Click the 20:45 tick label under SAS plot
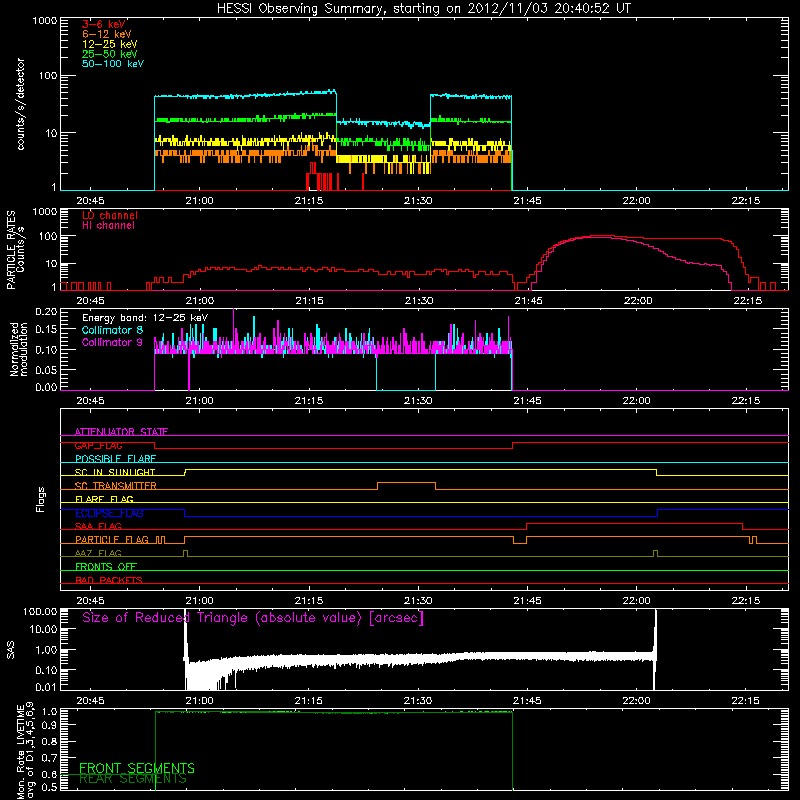800x800 pixels. [x=90, y=701]
